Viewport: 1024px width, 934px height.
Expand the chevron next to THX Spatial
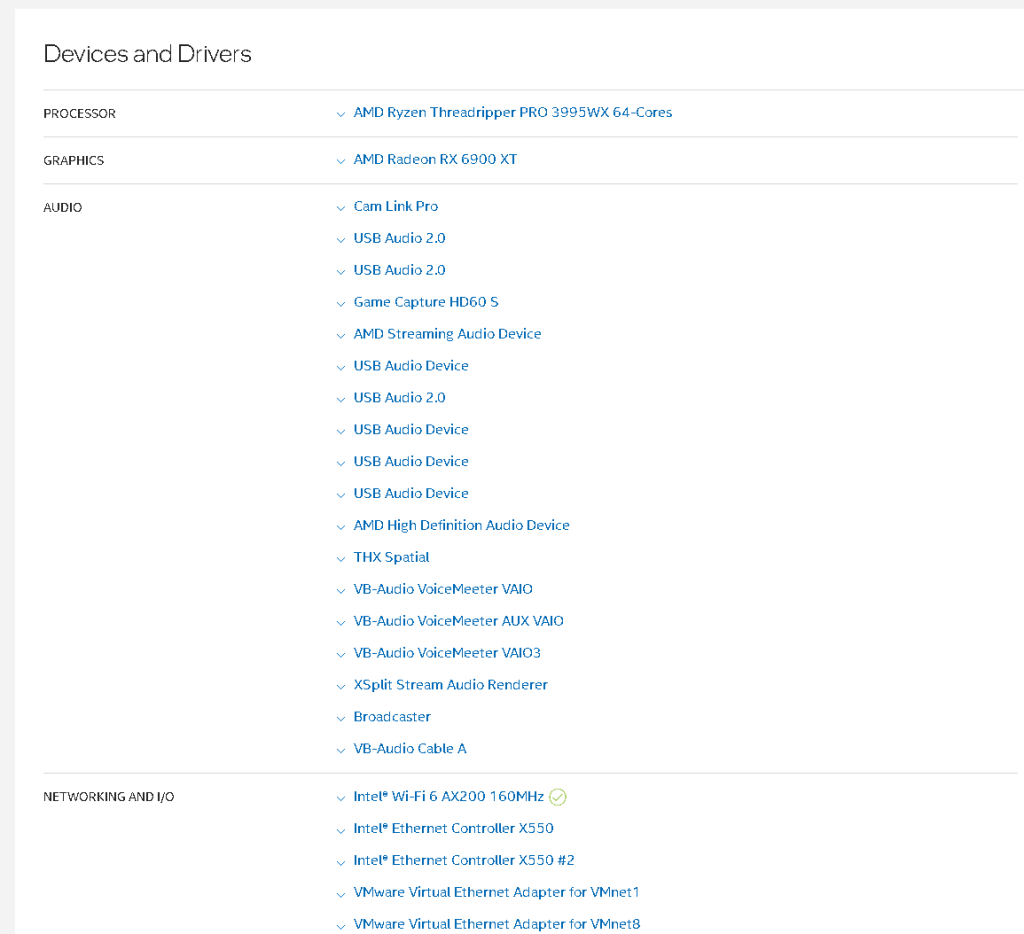point(340,559)
